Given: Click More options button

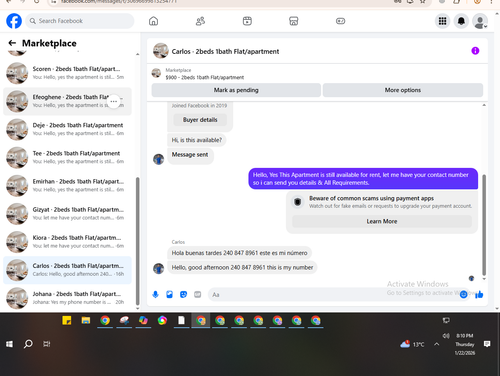Looking at the screenshot, I should (x=403, y=90).
